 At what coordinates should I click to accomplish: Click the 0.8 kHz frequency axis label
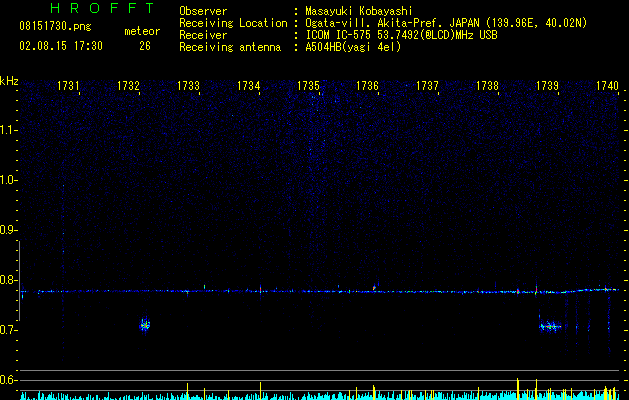(9, 280)
